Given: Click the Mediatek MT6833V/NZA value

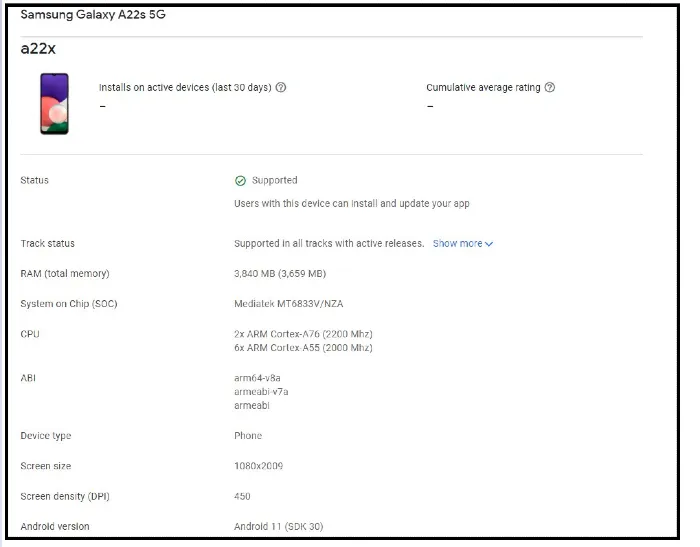Looking at the screenshot, I should (288, 304).
